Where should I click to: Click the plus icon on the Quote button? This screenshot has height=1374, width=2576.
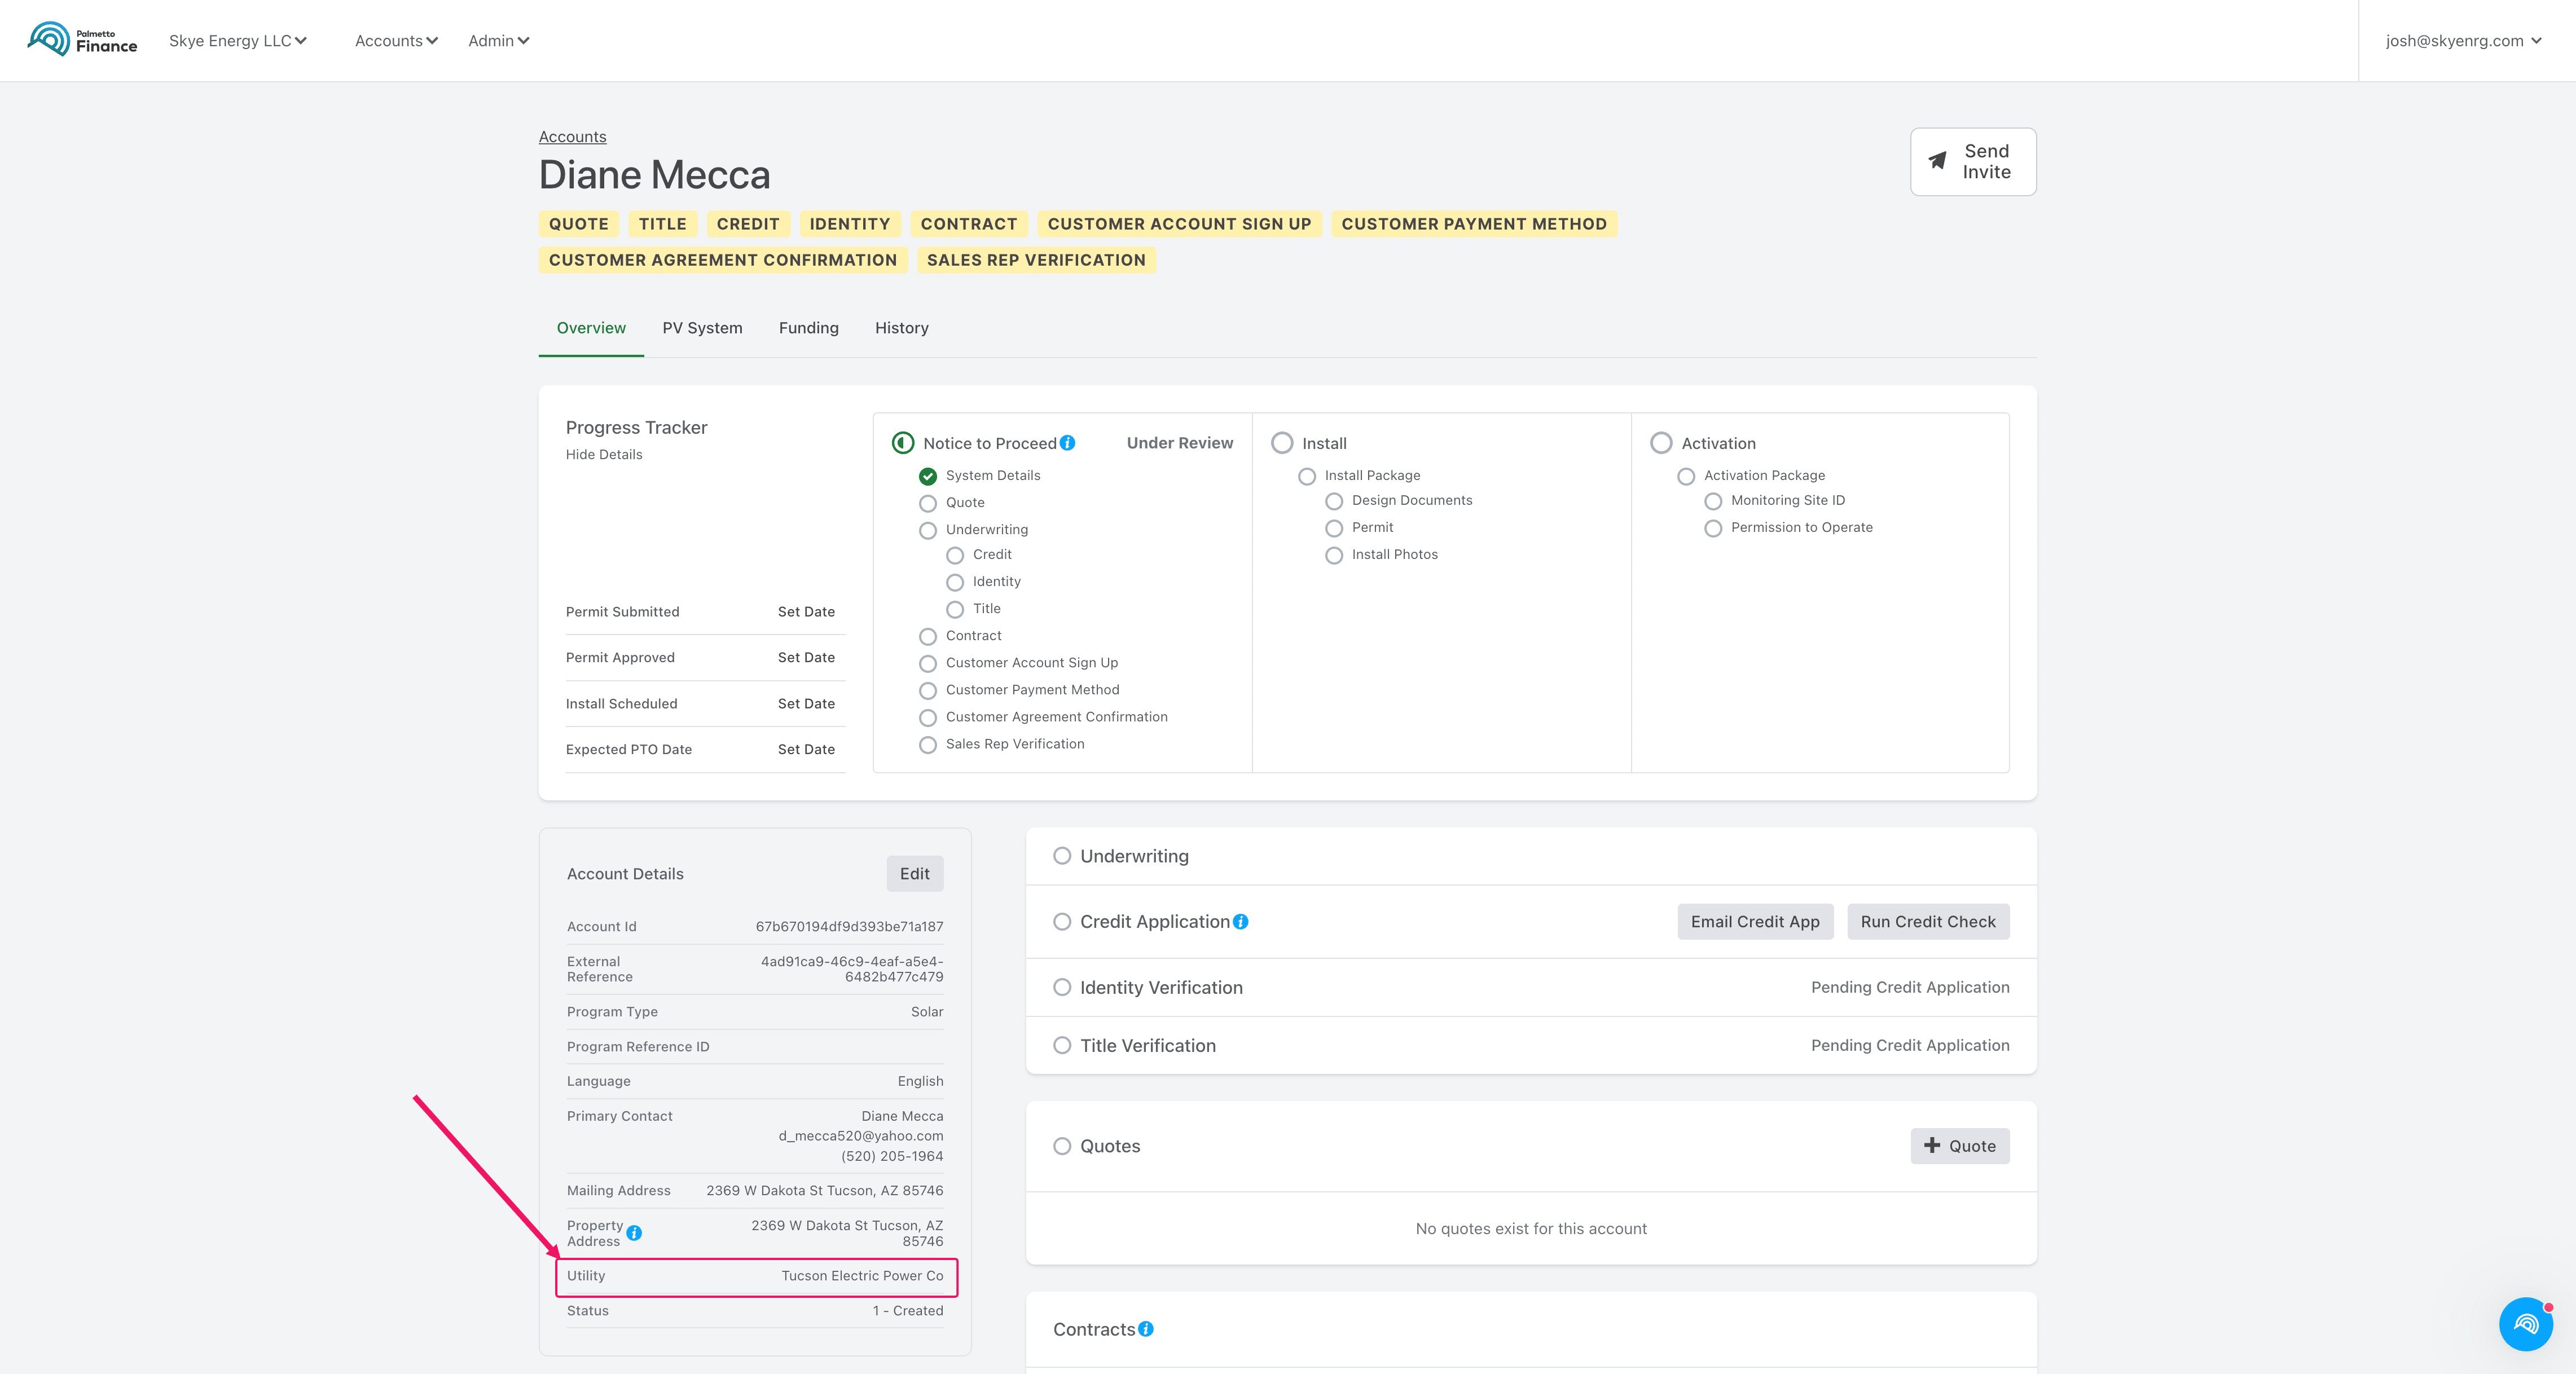click(1932, 1145)
